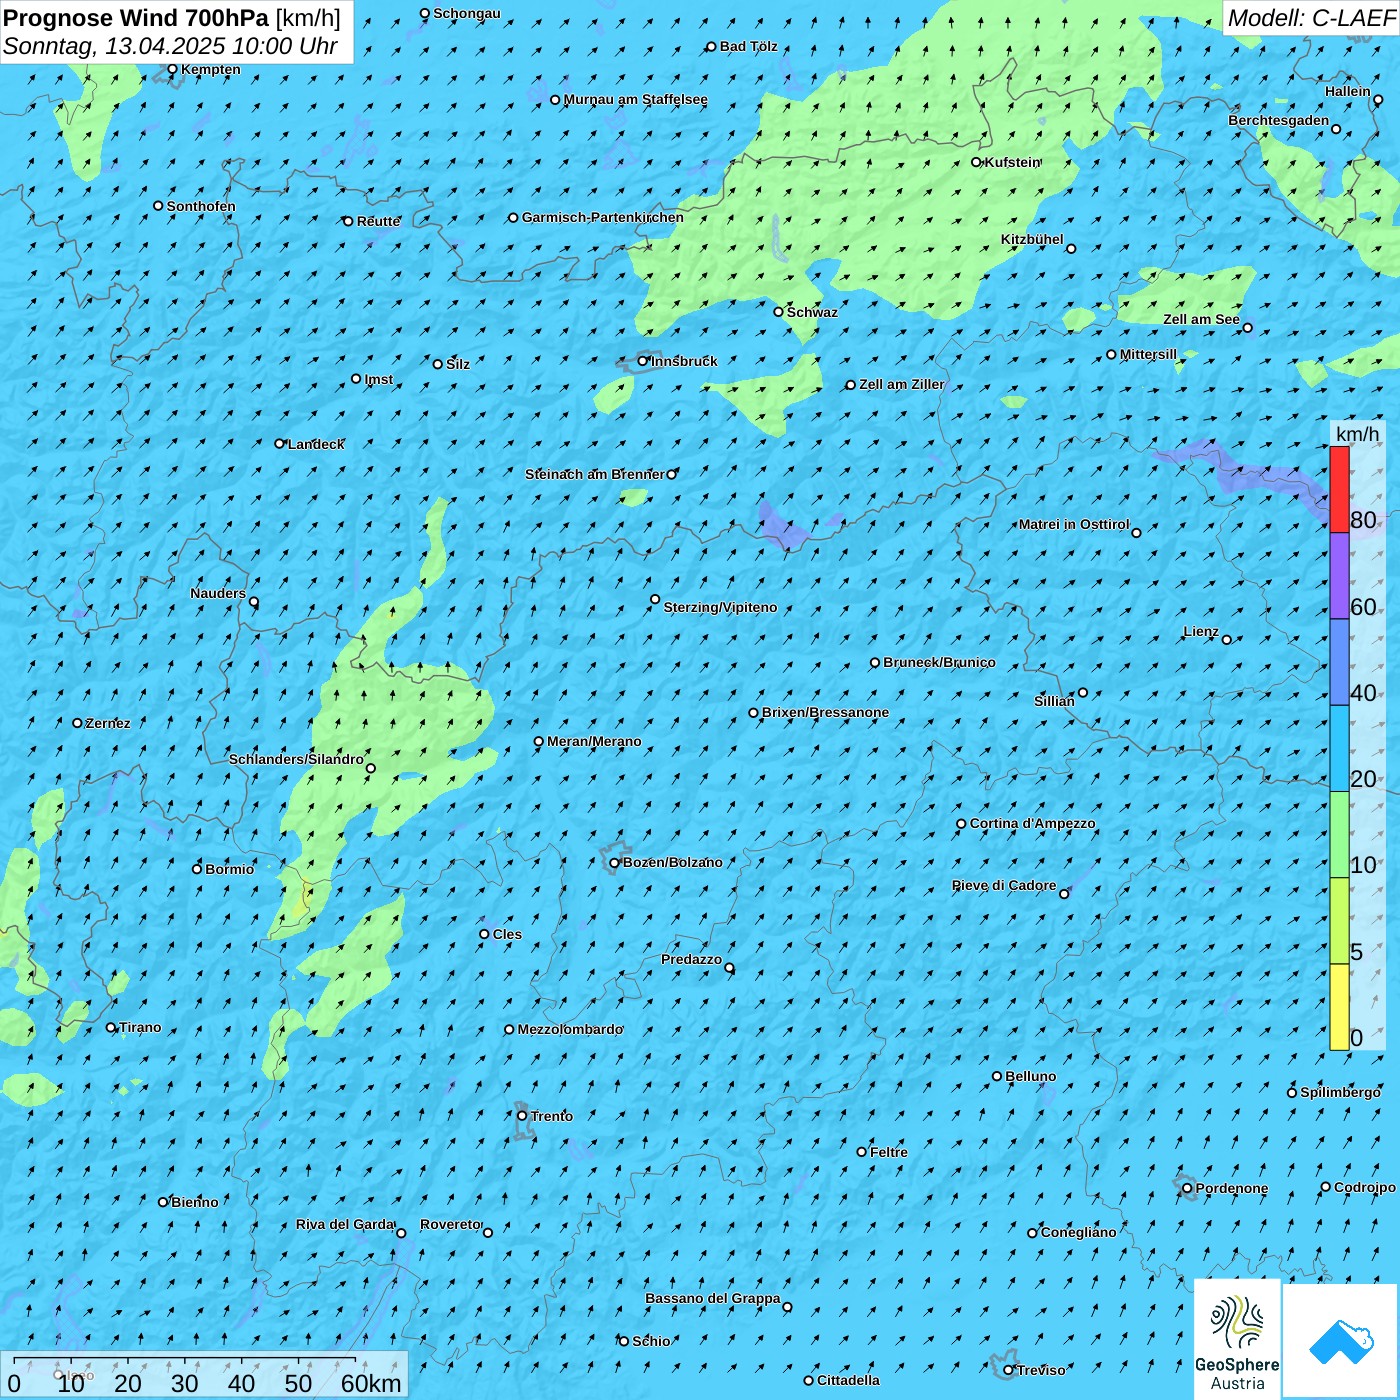Click the Schlanders/Silandro label
This screenshot has height=1400, width=1400.
tap(296, 759)
